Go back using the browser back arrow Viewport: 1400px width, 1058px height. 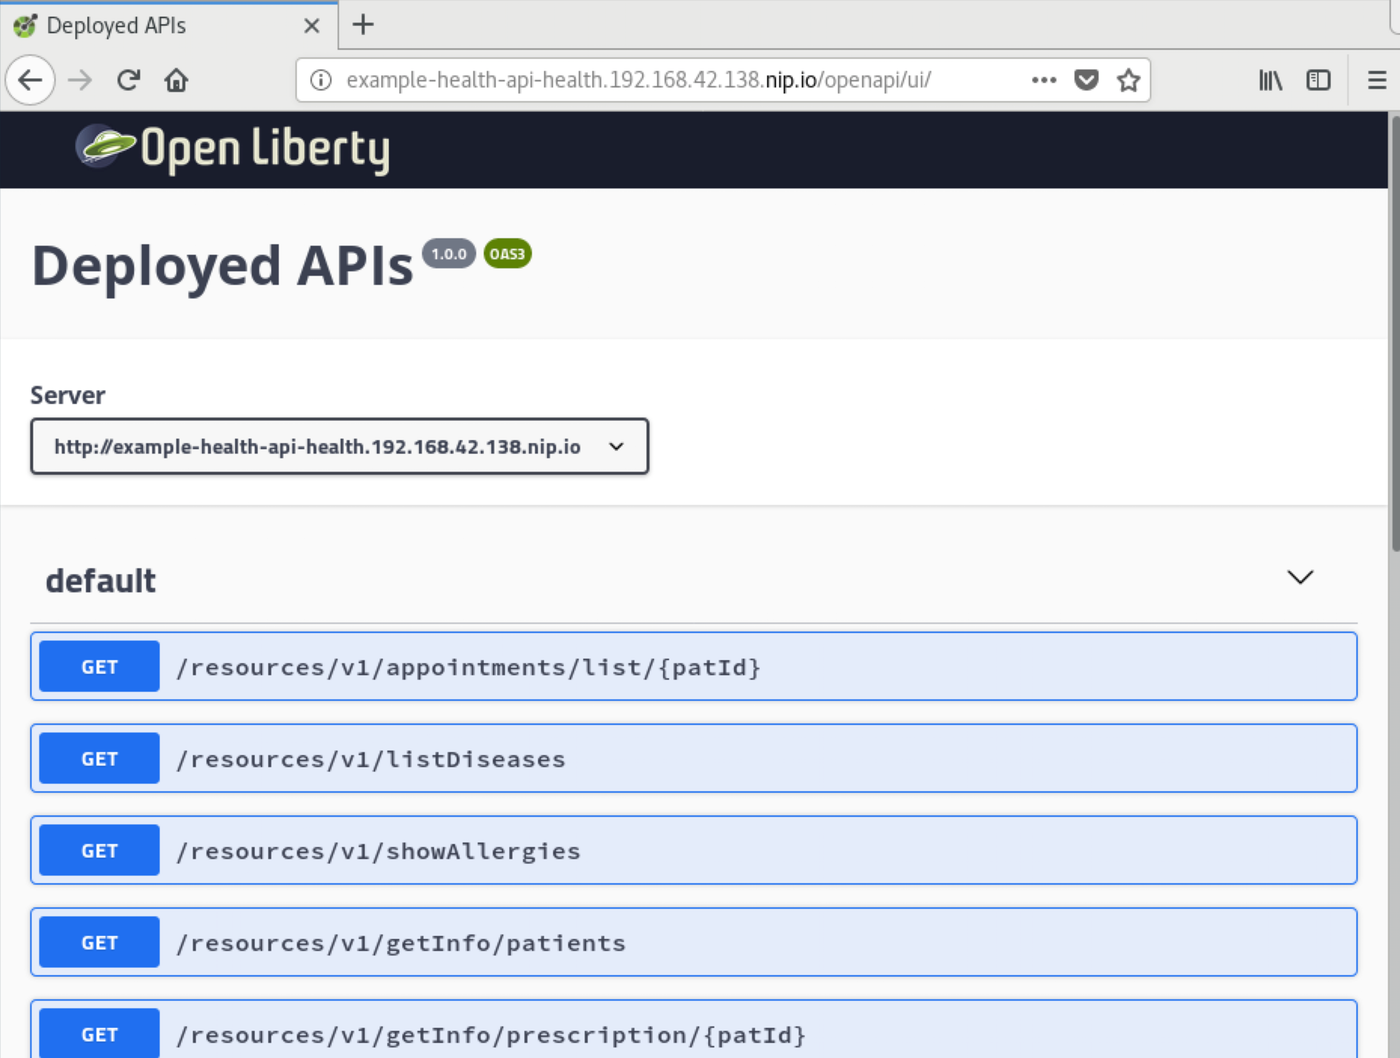[30, 80]
